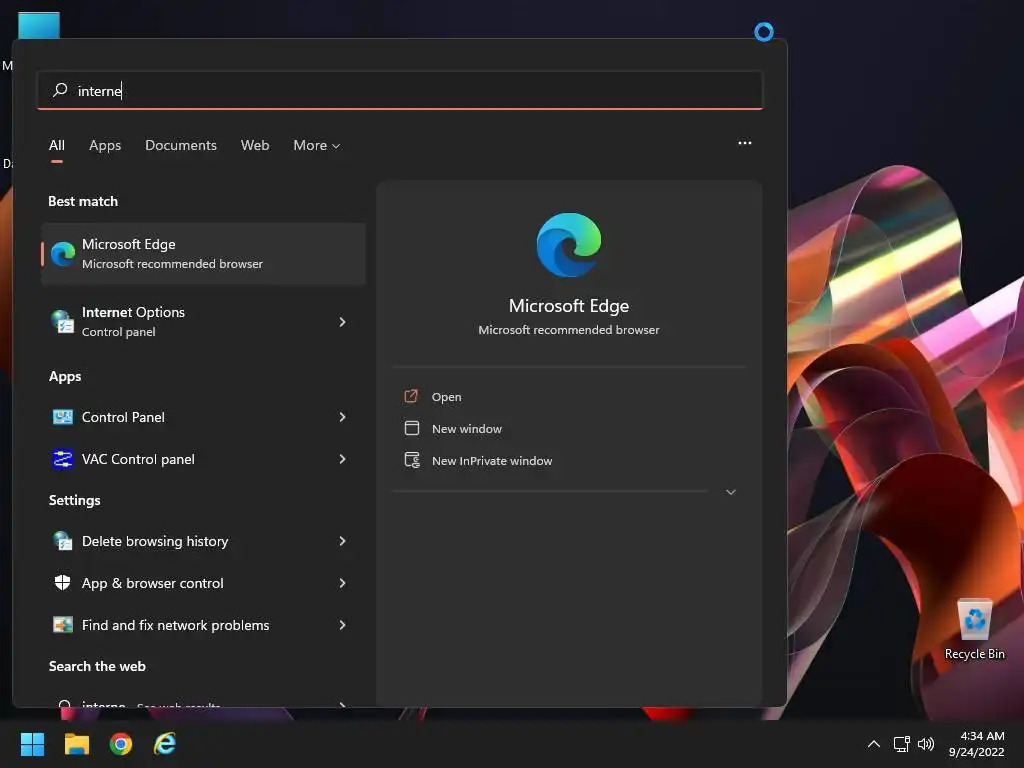
Task: Switch to the Web search tab
Action: tap(255, 145)
